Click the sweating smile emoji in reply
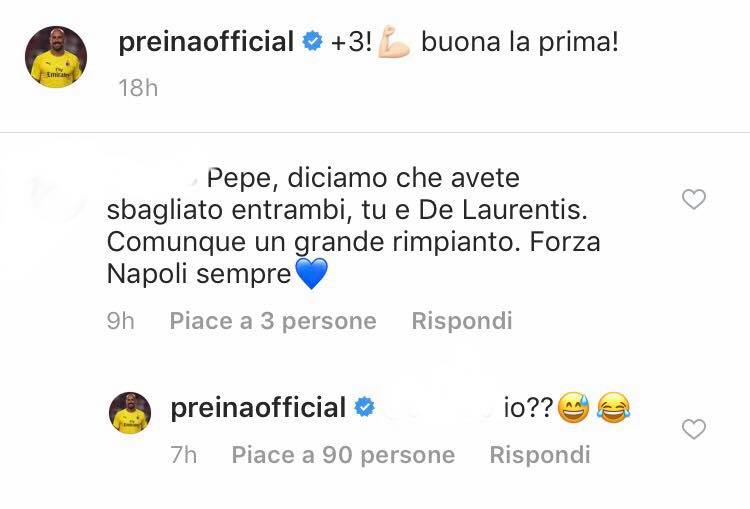The image size is (750, 509). click(574, 408)
